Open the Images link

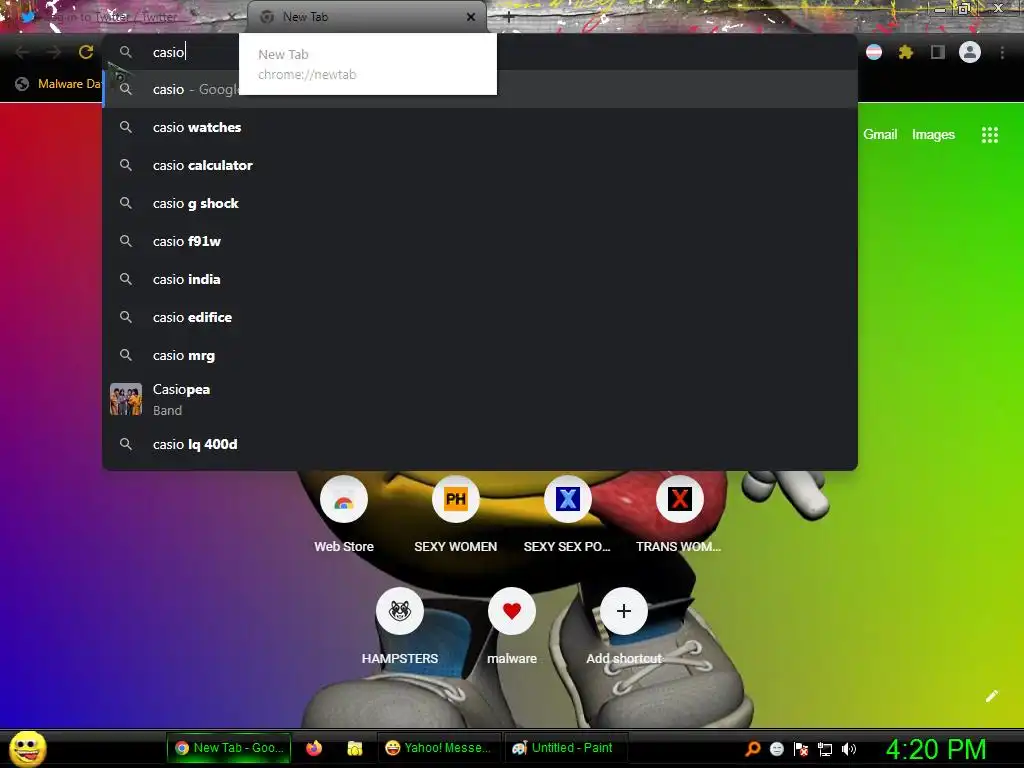(933, 135)
